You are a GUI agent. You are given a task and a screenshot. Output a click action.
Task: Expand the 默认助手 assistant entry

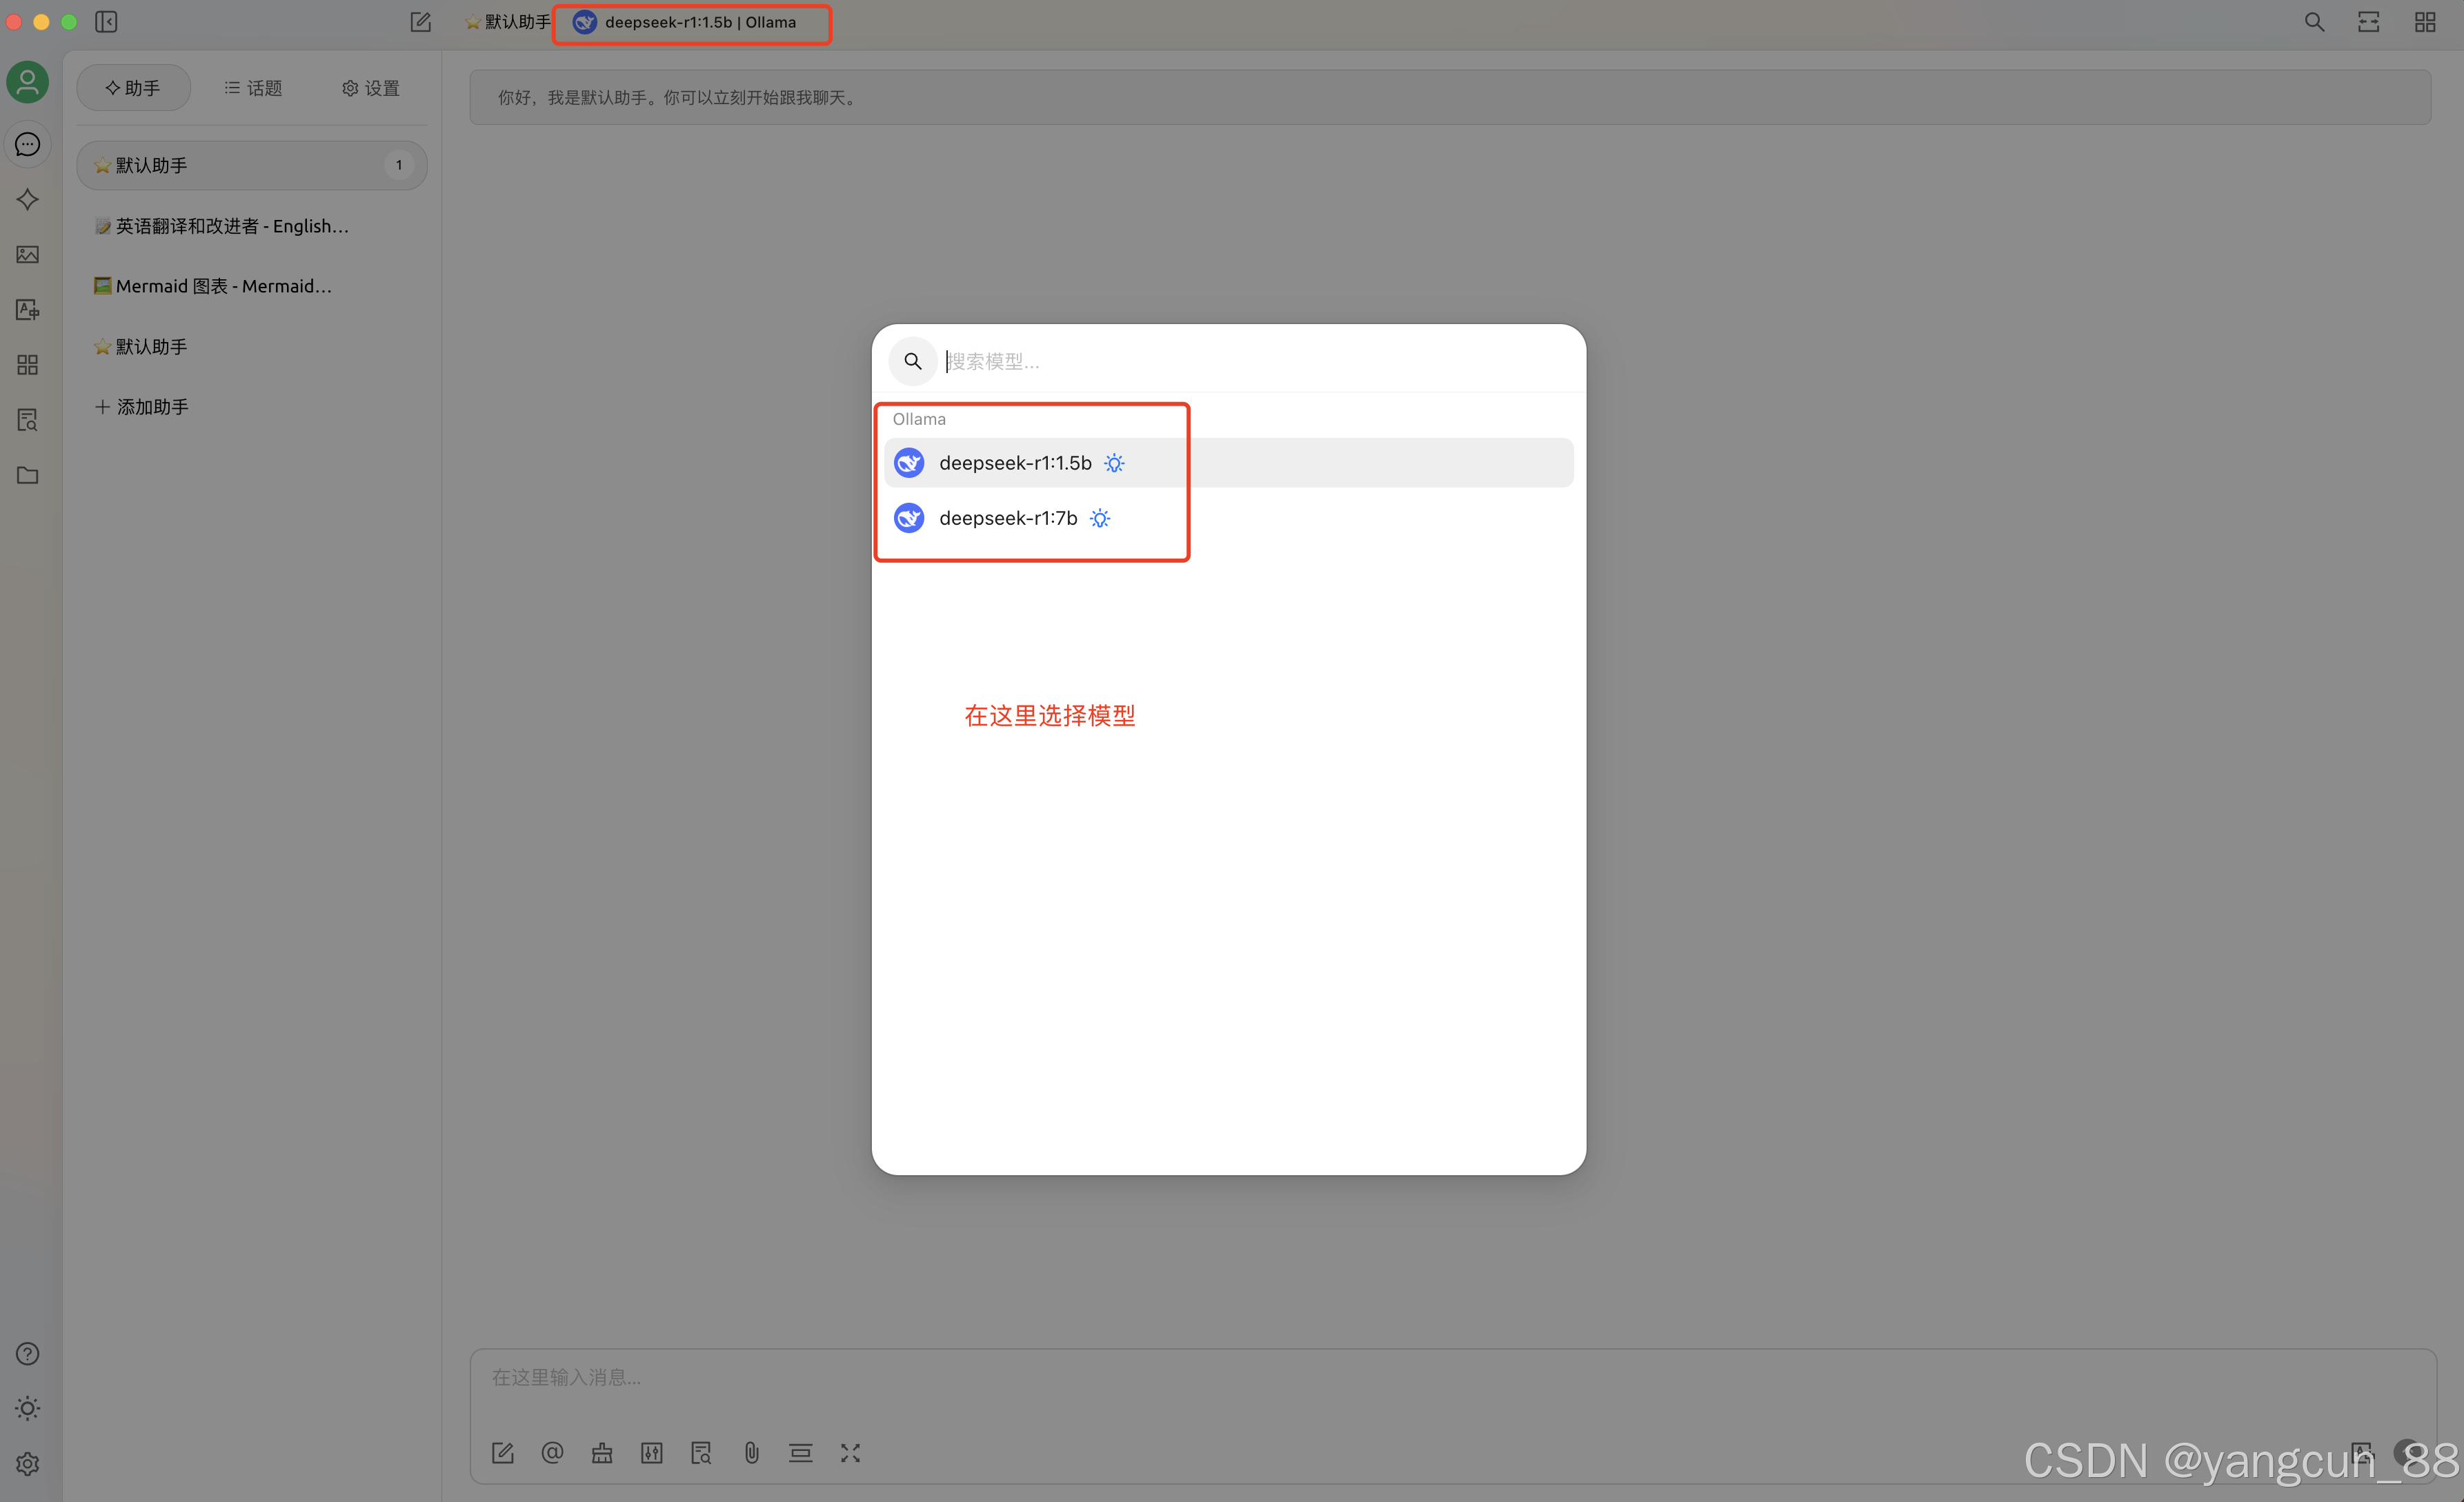point(252,165)
